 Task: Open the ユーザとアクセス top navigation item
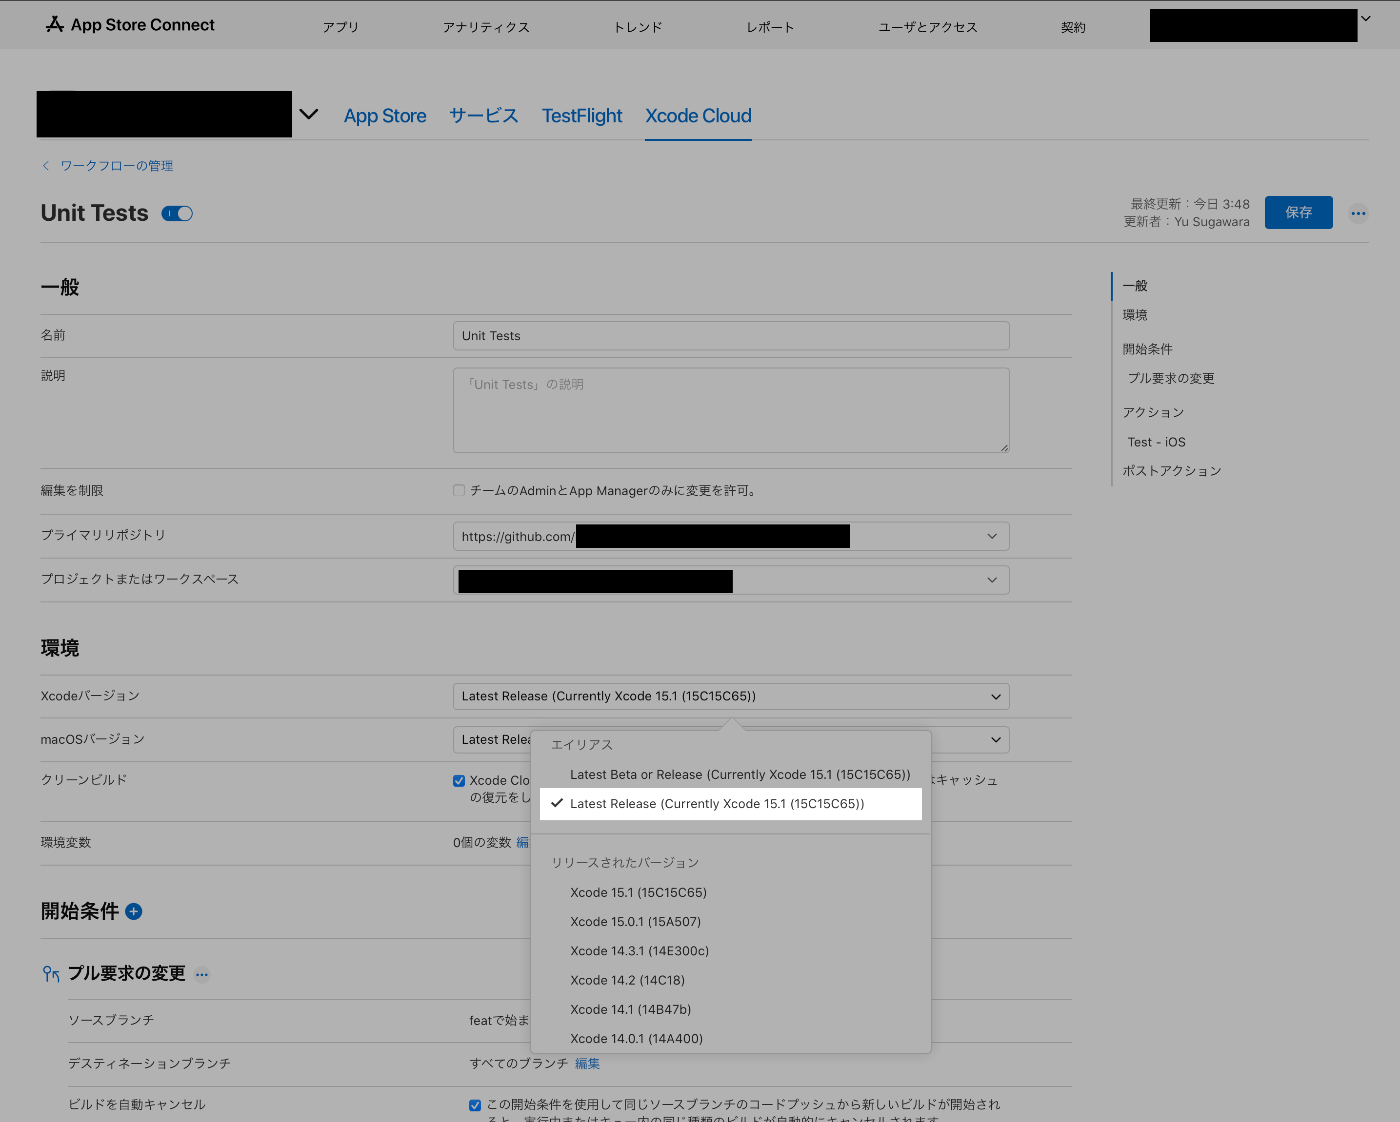point(928,27)
